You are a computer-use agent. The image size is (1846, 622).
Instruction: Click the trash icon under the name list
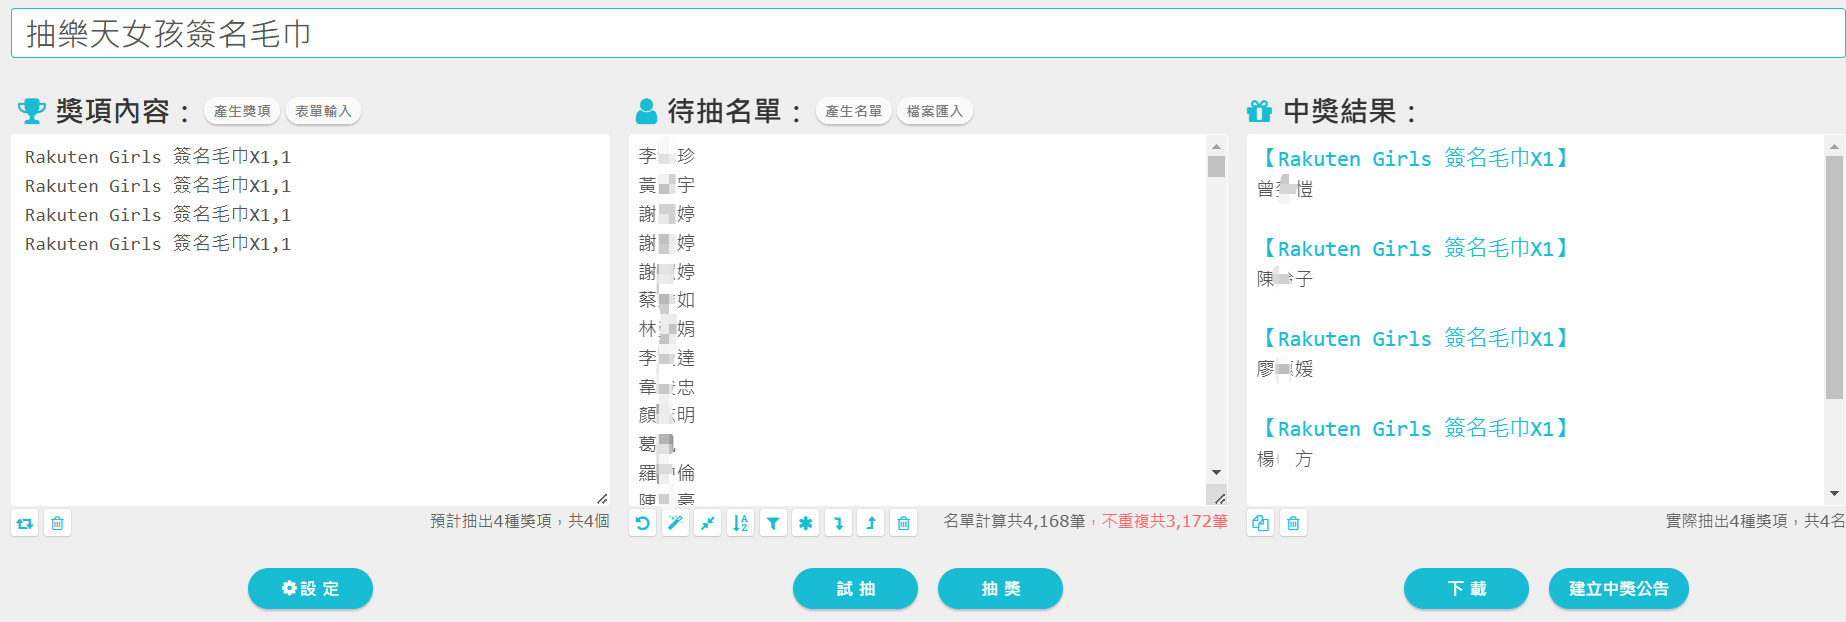[x=903, y=523]
